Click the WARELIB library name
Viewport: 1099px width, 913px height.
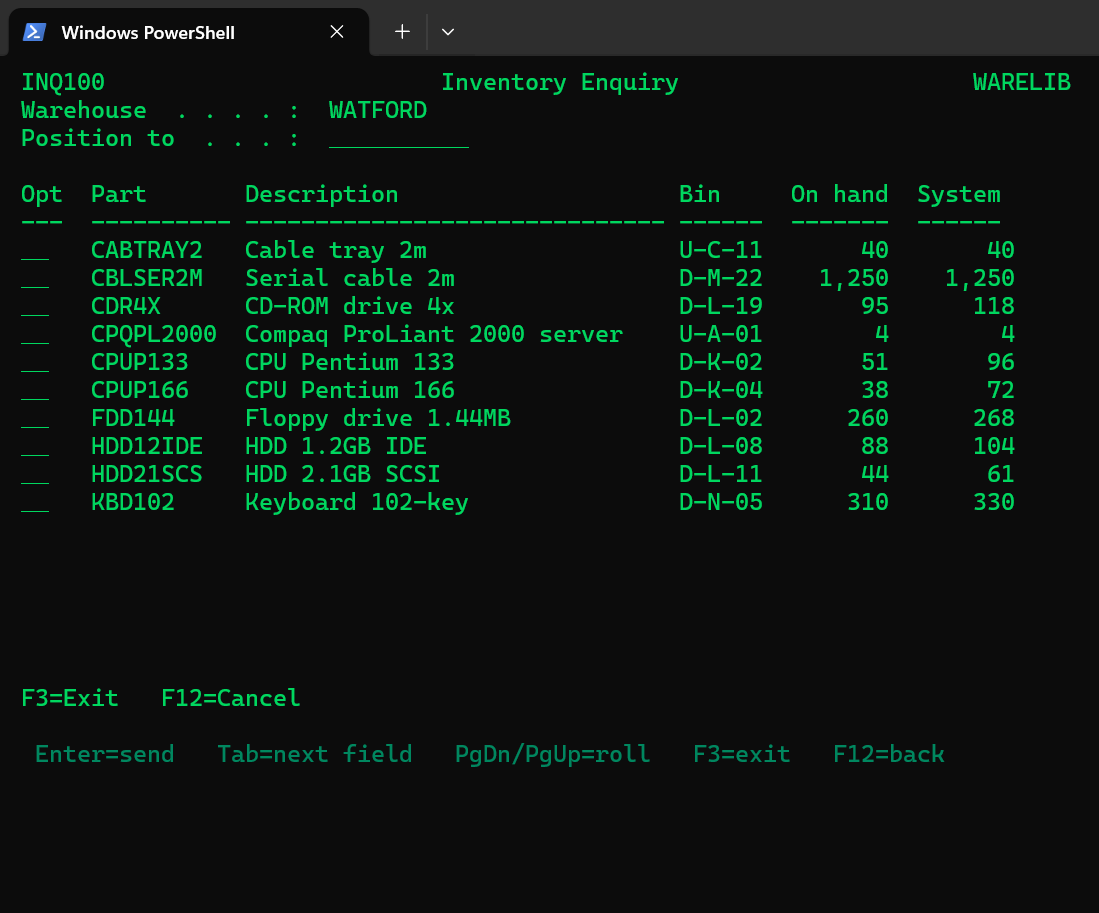coord(1022,82)
